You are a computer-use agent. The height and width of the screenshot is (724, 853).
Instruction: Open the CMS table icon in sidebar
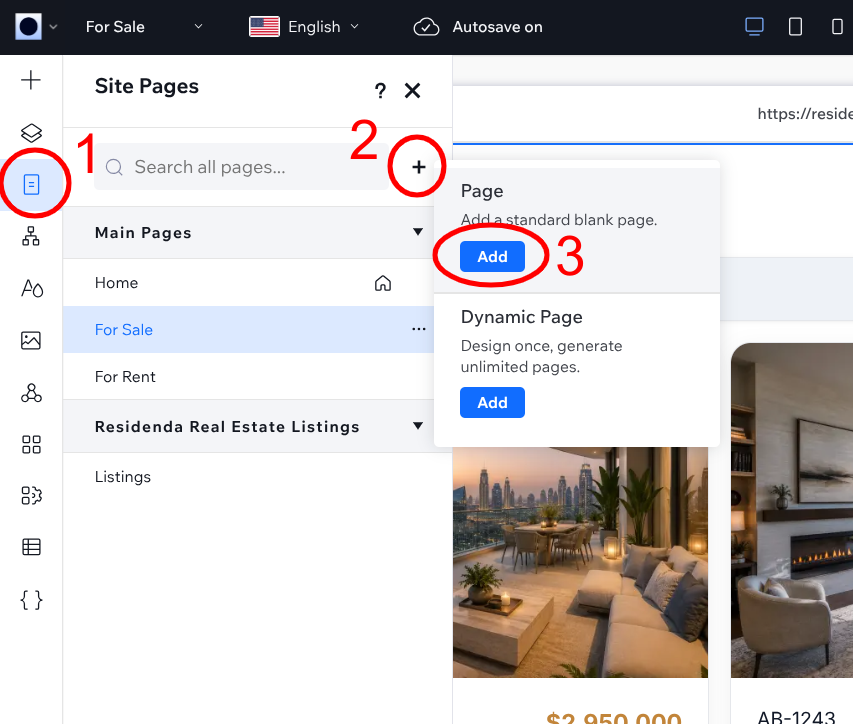[31, 547]
